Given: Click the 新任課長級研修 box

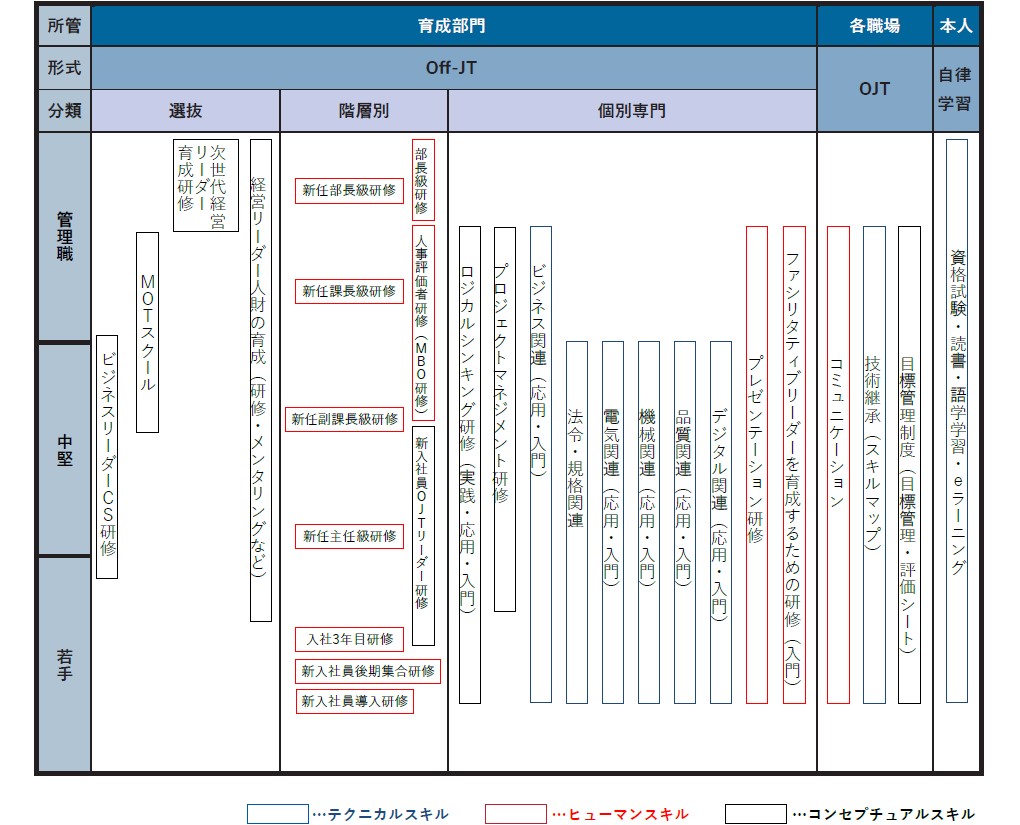Looking at the screenshot, I should pyautogui.click(x=349, y=291).
